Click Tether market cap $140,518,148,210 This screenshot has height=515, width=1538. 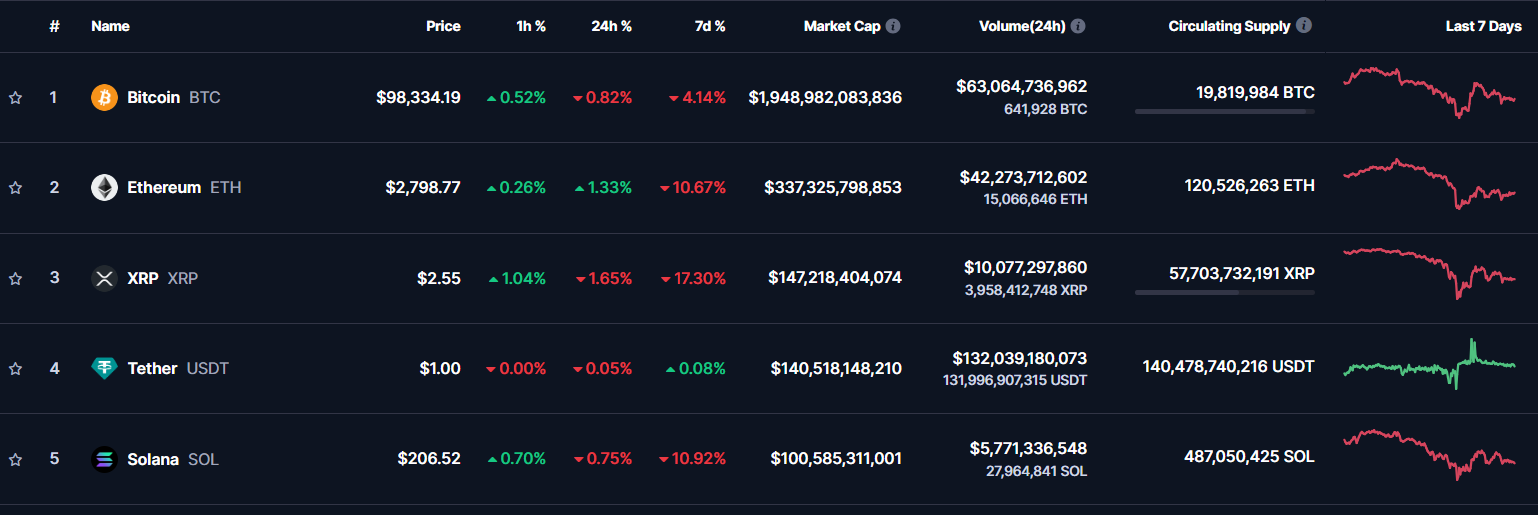click(836, 369)
